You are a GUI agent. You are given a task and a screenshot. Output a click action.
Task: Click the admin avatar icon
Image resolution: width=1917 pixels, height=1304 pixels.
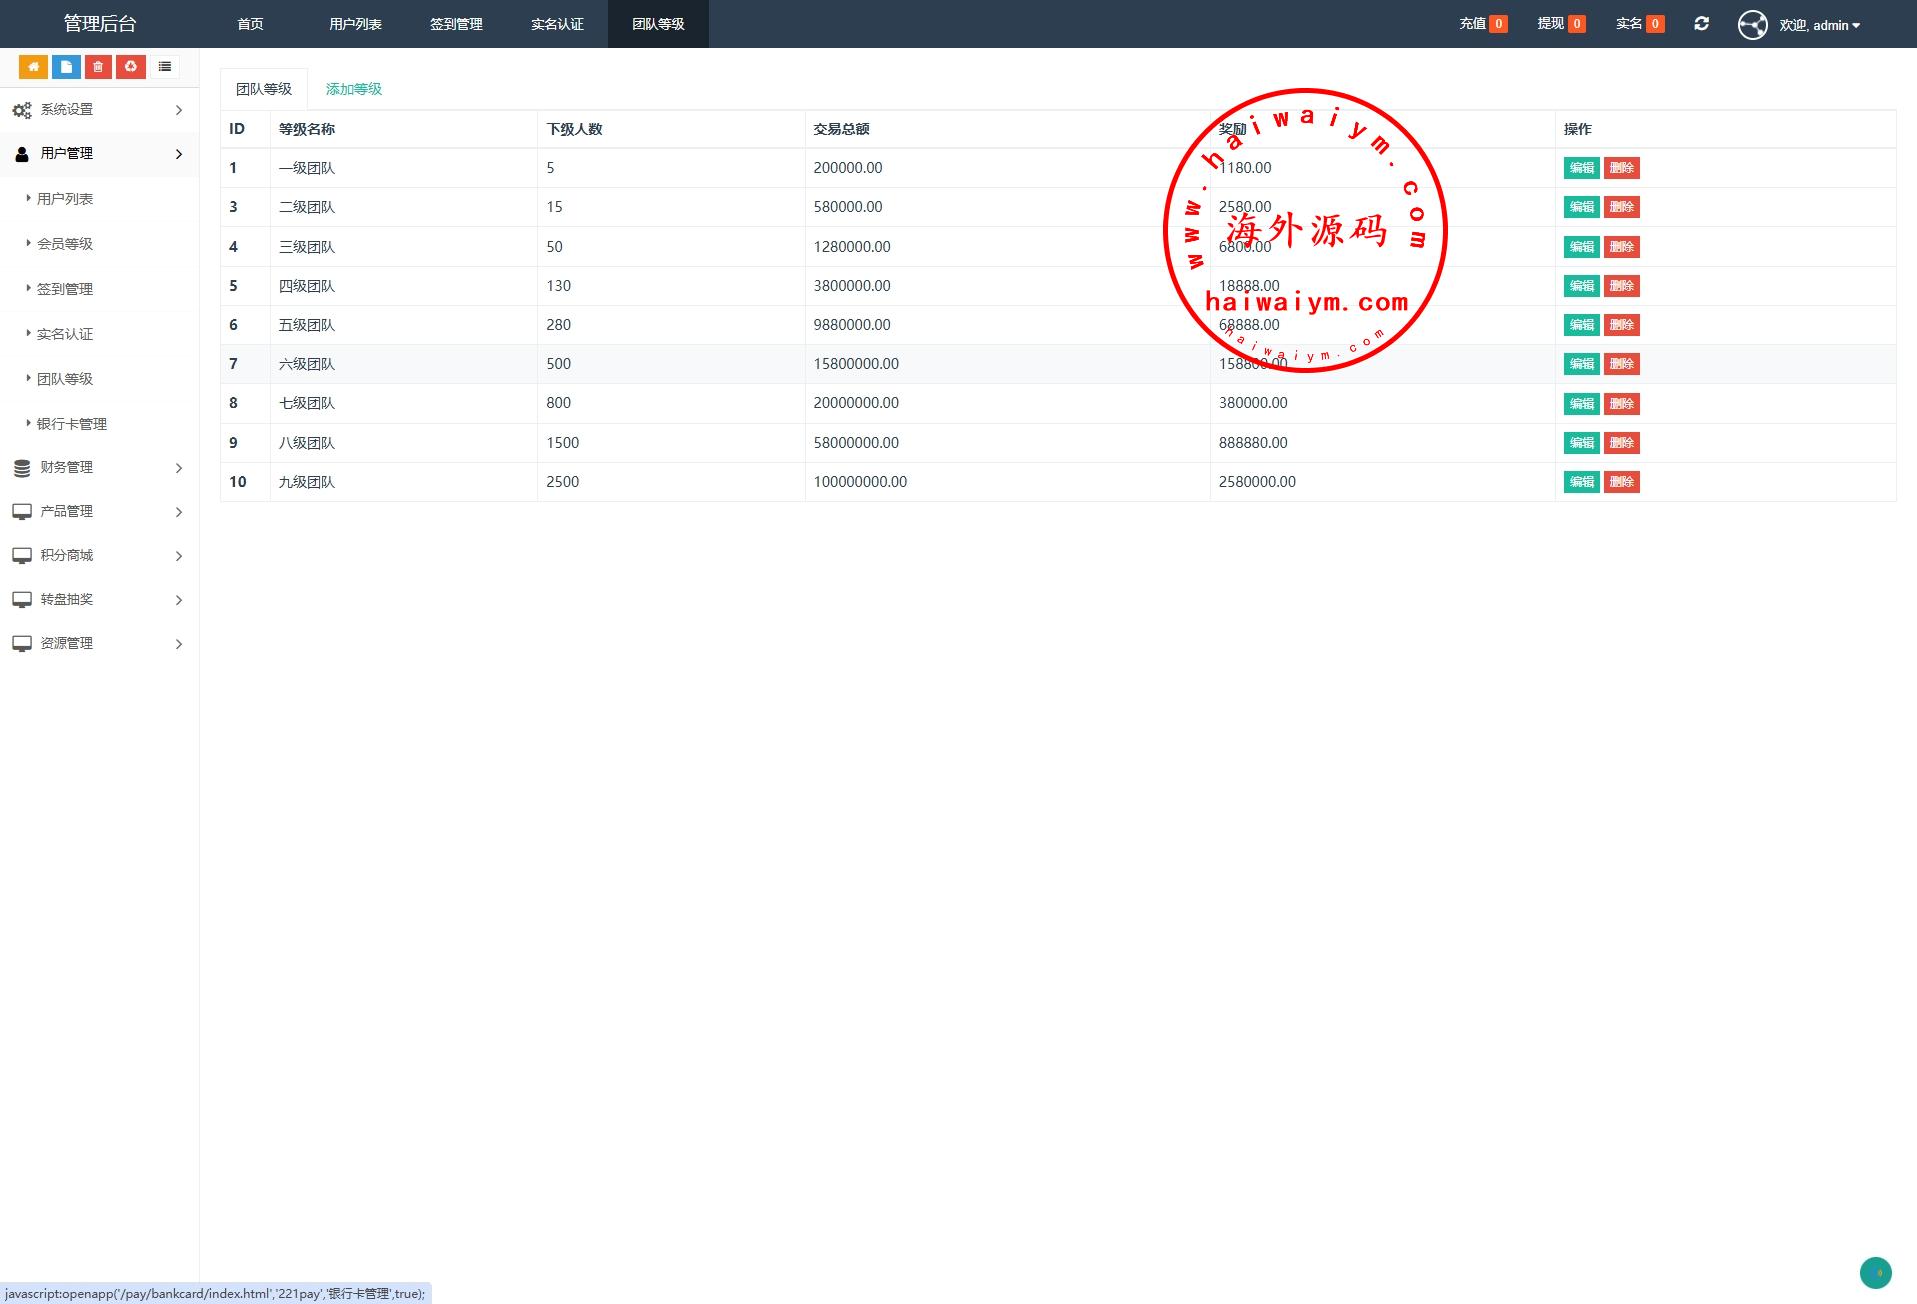coord(1752,25)
